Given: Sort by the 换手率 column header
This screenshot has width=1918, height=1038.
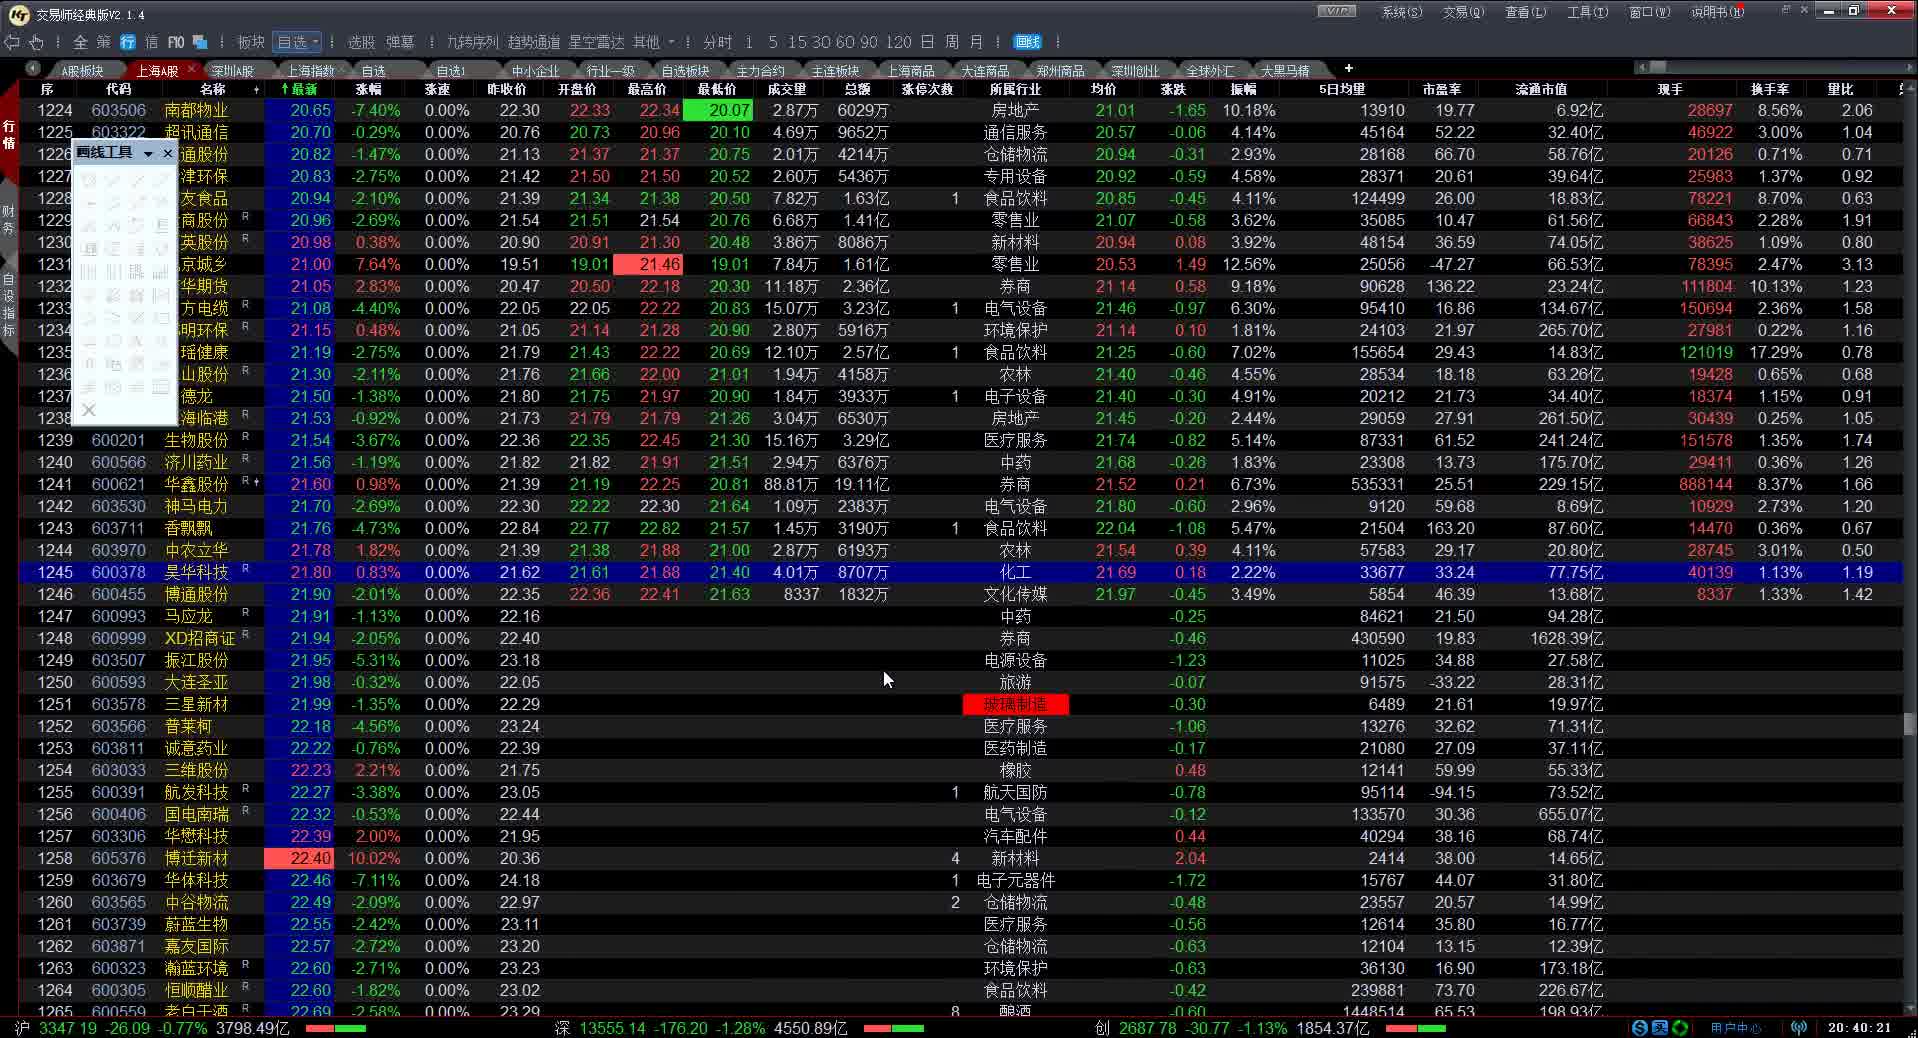Looking at the screenshot, I should [1770, 89].
